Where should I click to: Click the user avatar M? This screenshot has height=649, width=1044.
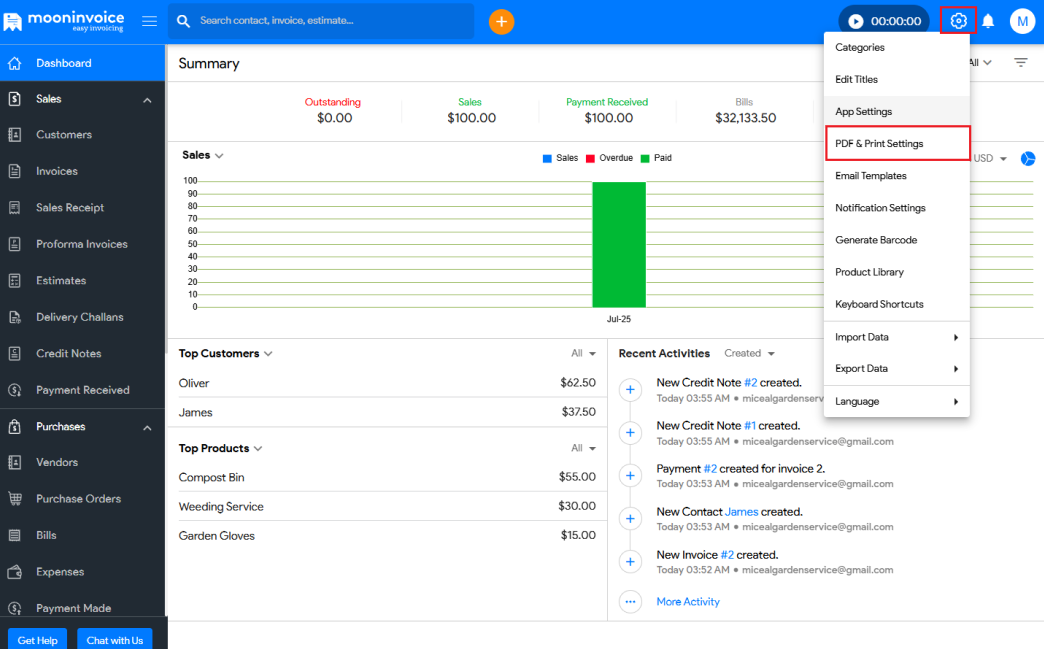tap(1021, 21)
